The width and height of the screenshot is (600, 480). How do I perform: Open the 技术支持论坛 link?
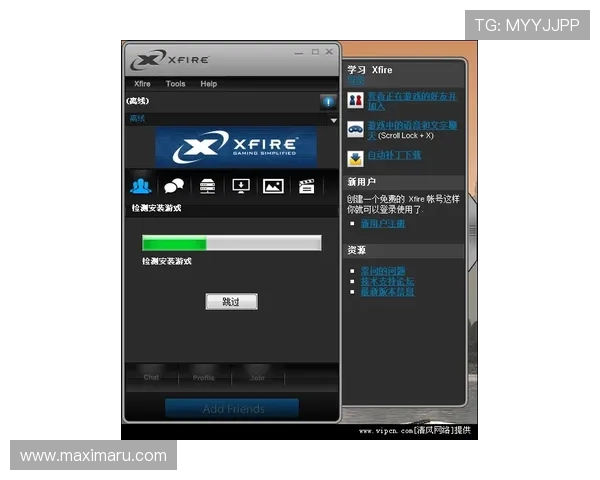(387, 281)
